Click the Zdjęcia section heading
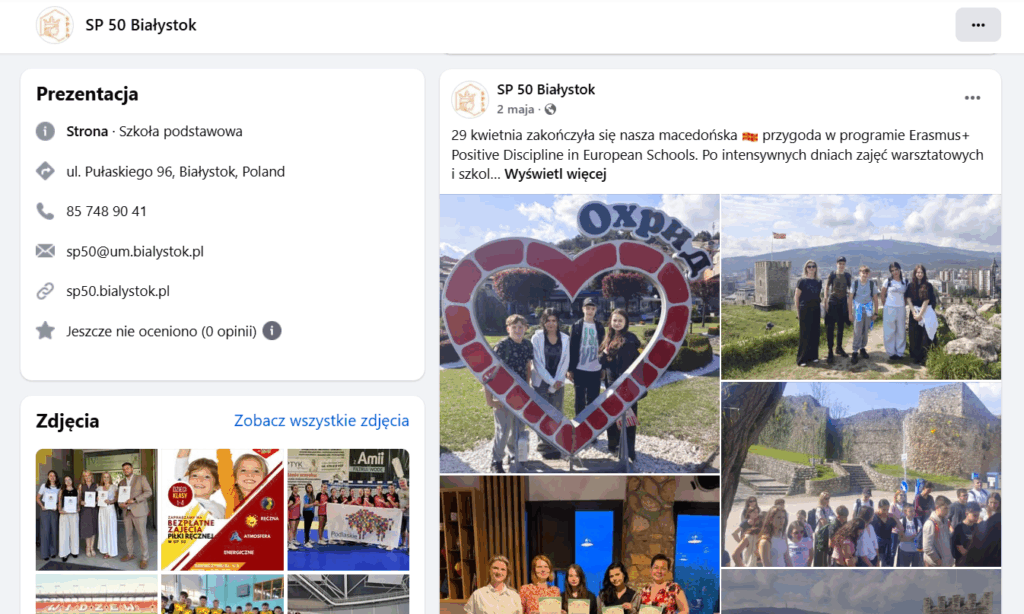Viewport: 1024px width, 614px height. tap(67, 421)
